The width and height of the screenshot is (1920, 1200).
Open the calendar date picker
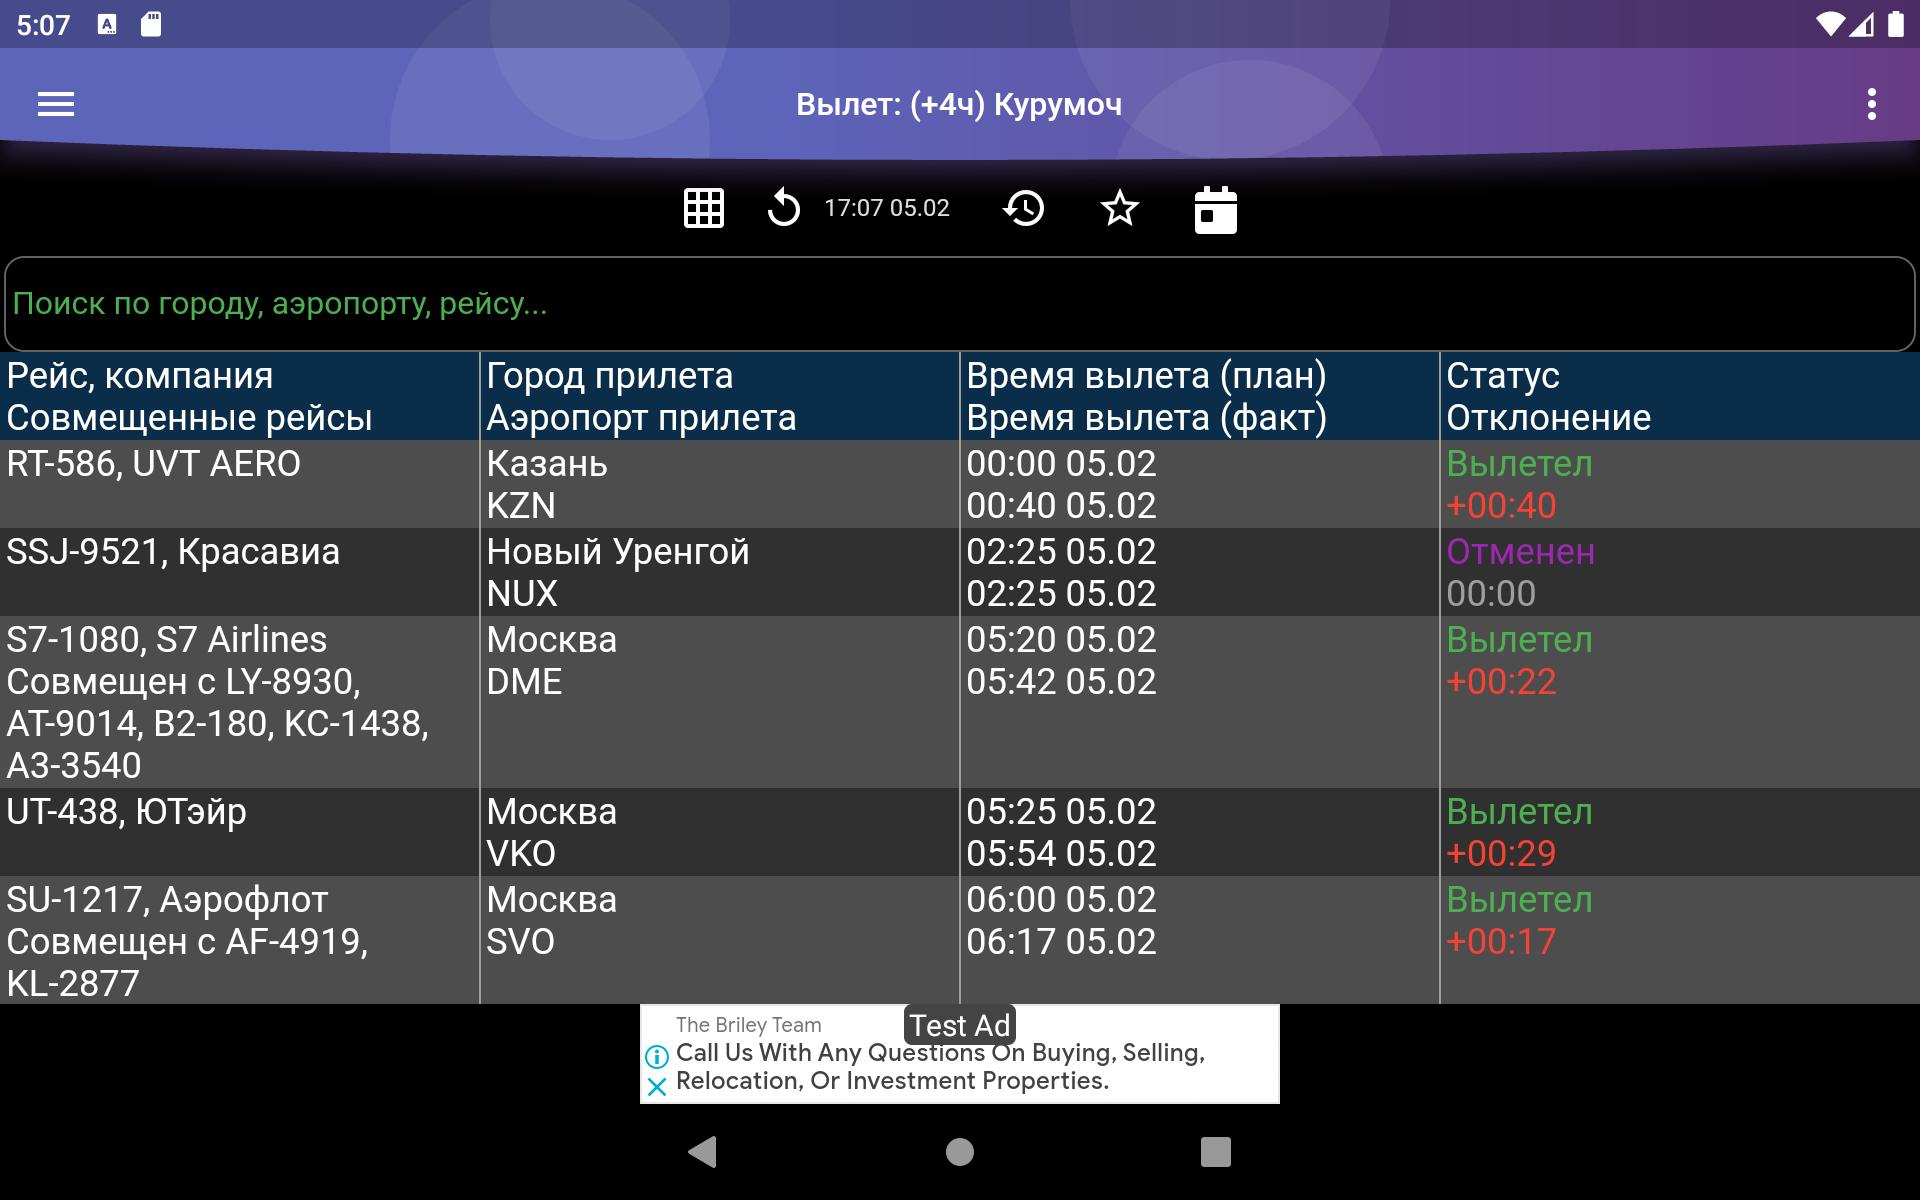(1215, 210)
